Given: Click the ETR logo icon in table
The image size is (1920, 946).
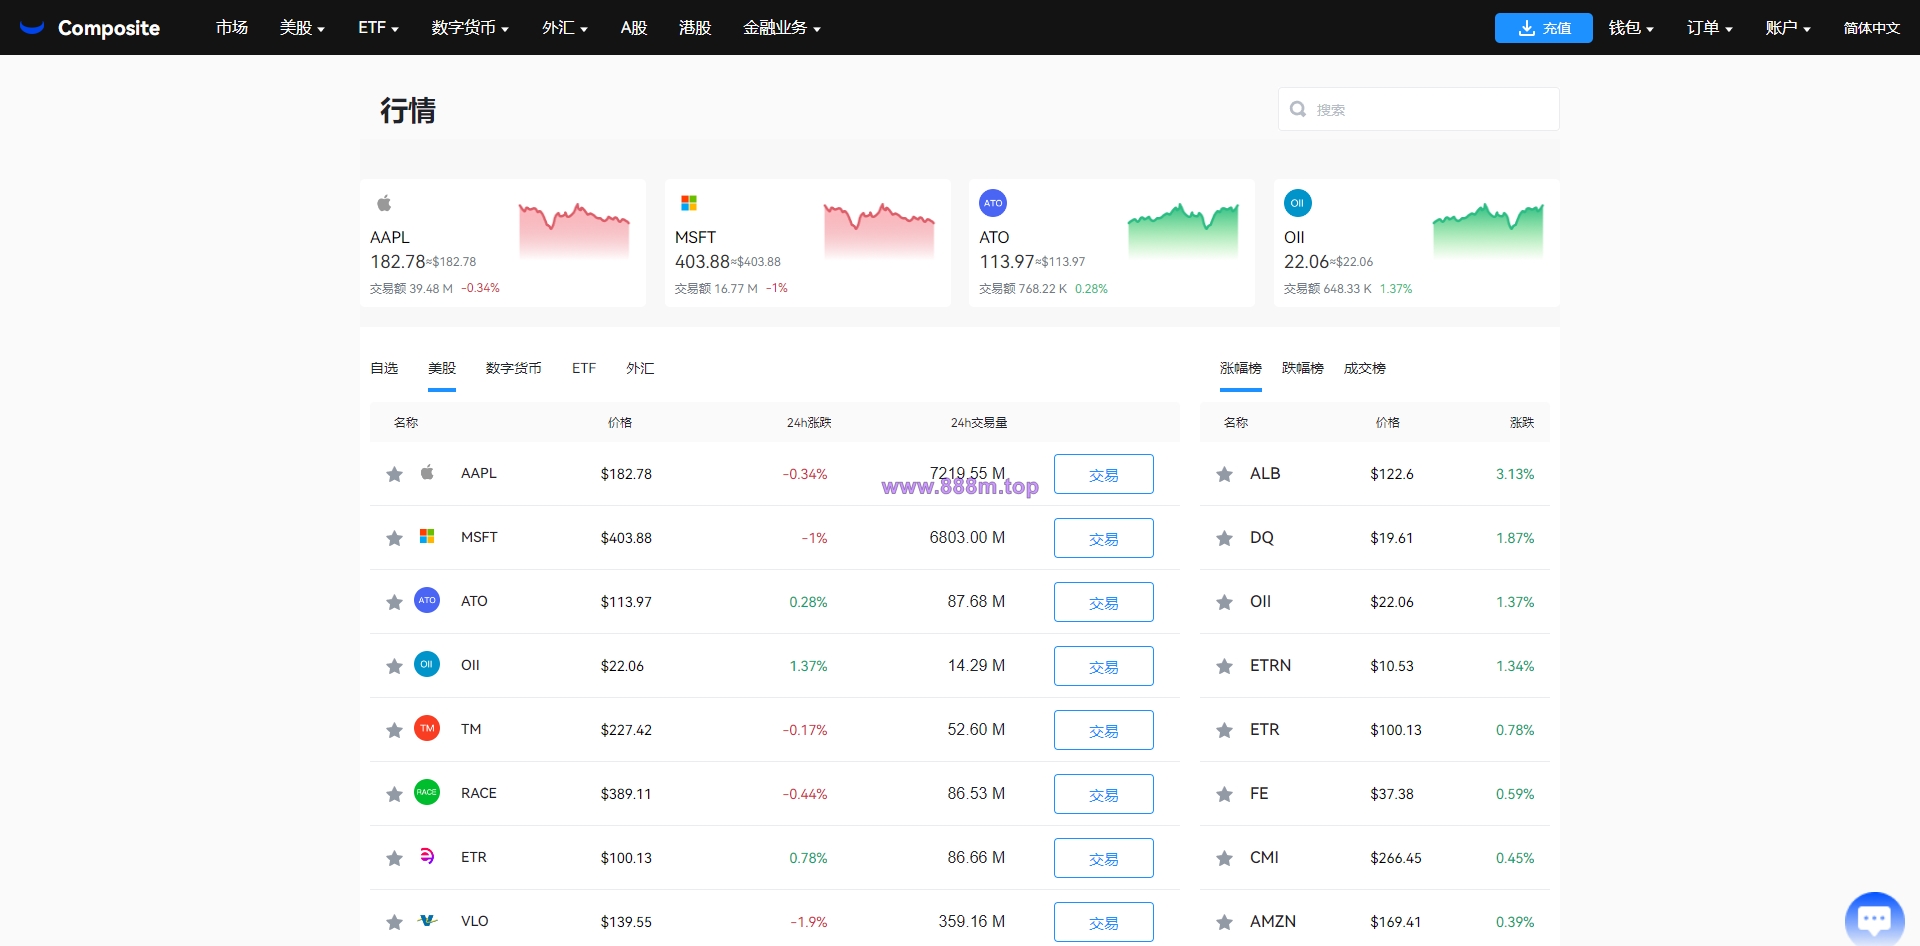Looking at the screenshot, I should click(427, 856).
